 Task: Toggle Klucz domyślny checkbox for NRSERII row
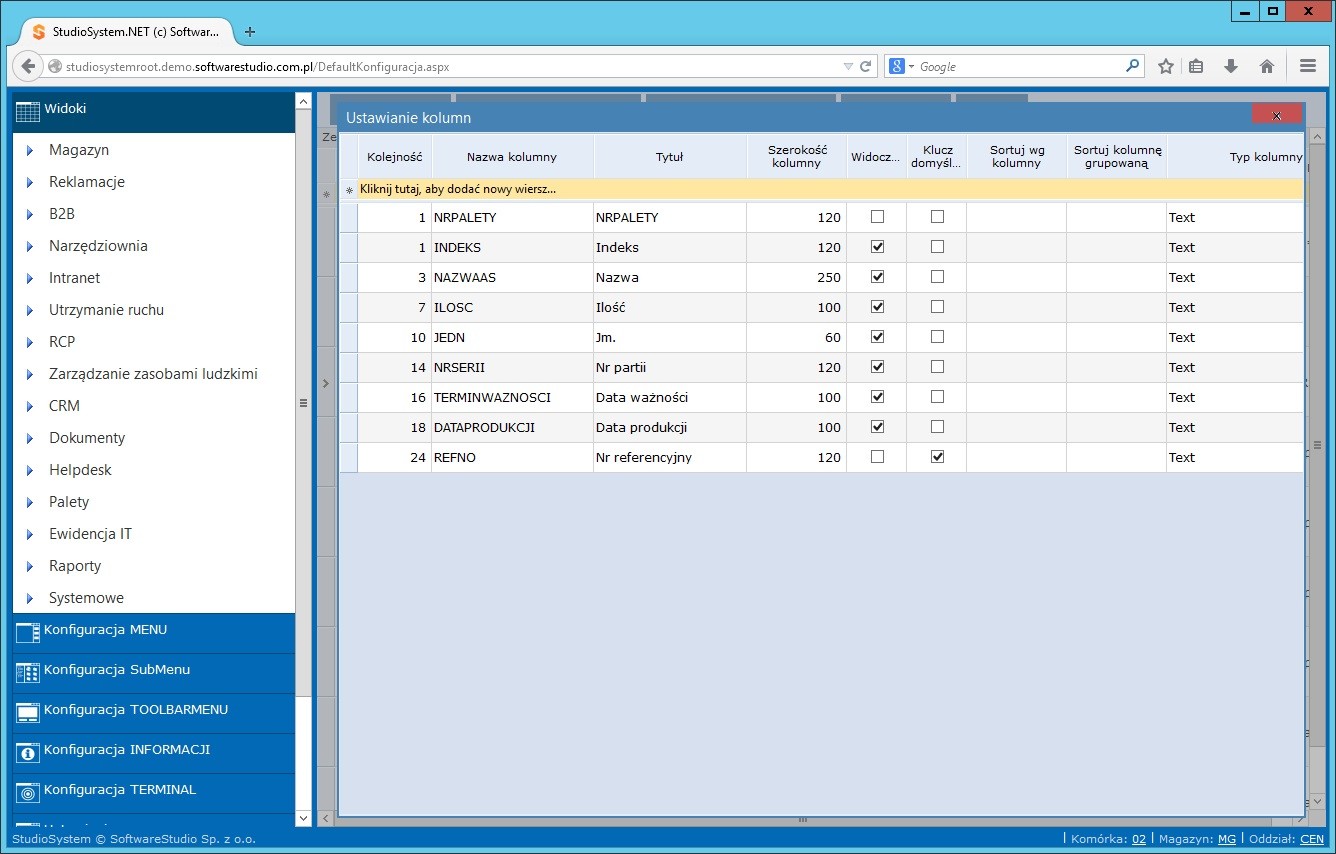point(937,367)
